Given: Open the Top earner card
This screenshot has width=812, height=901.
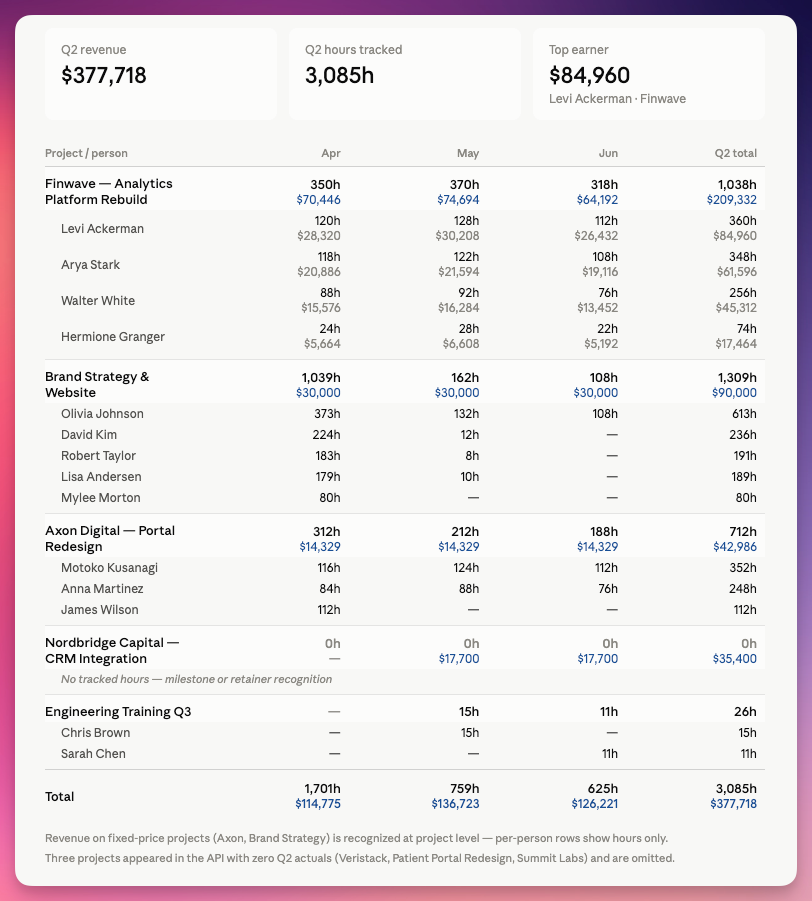Looking at the screenshot, I should click(x=649, y=74).
